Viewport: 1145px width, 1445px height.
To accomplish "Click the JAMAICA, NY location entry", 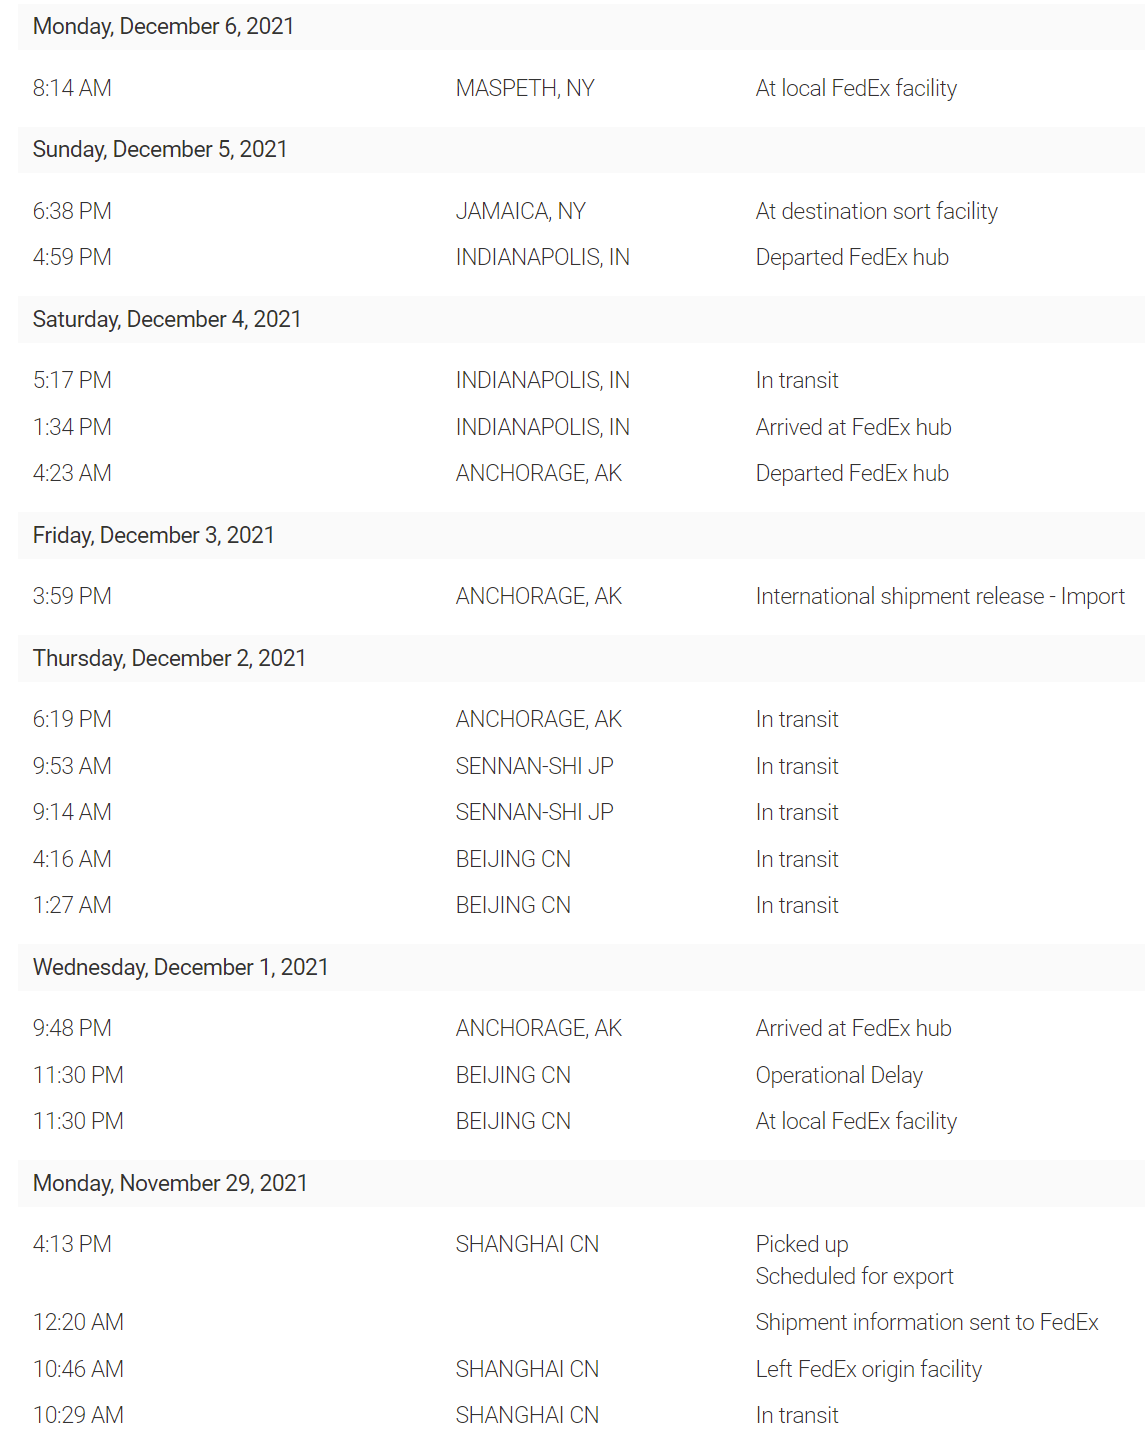I will pos(520,211).
